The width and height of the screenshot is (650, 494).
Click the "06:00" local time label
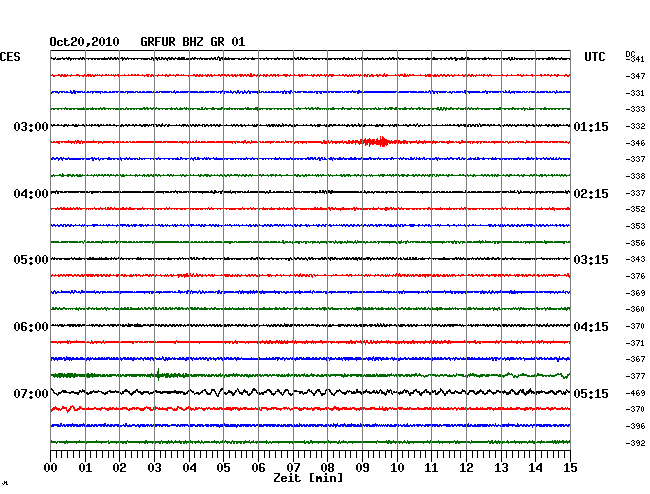coord(31,327)
